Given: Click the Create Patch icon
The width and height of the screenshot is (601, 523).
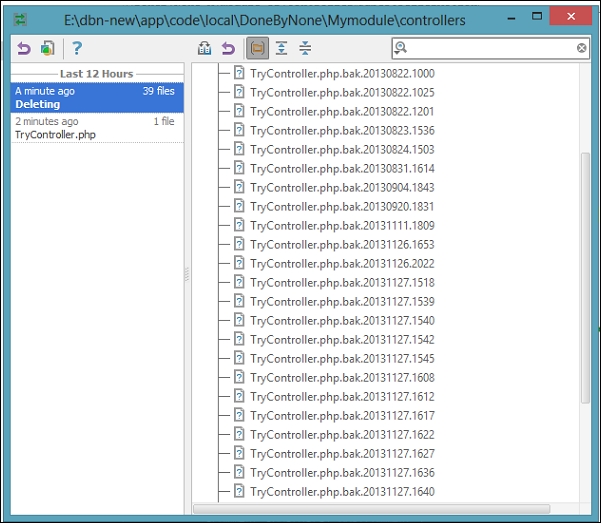Looking at the screenshot, I should [48, 49].
